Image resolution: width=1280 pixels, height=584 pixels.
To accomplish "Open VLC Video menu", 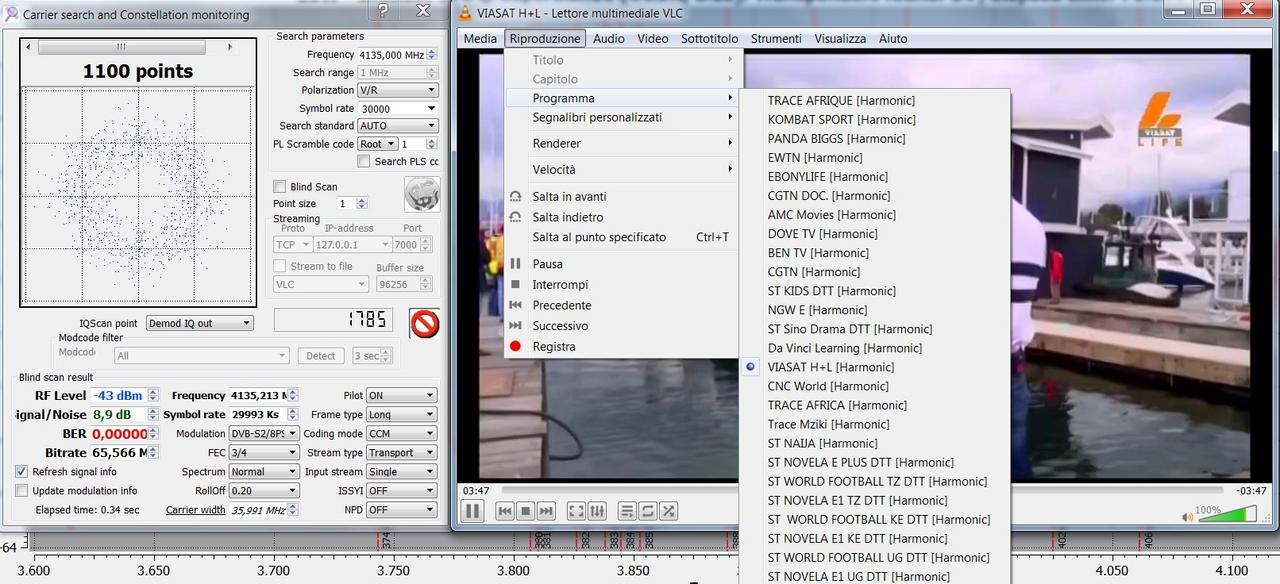I will click(x=653, y=38).
